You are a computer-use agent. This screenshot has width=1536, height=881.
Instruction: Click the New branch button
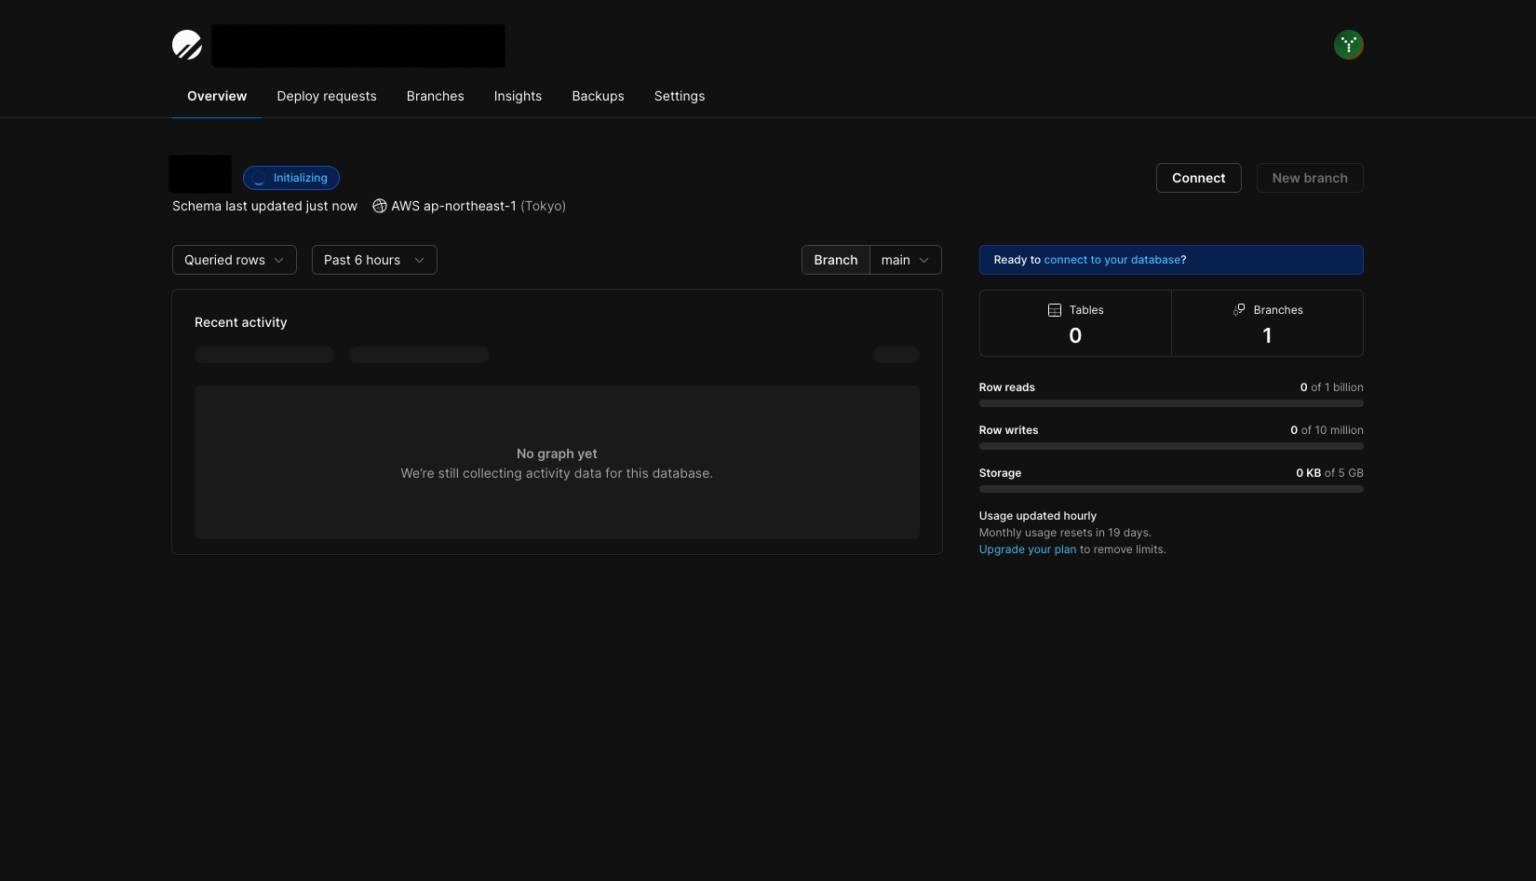click(1309, 178)
